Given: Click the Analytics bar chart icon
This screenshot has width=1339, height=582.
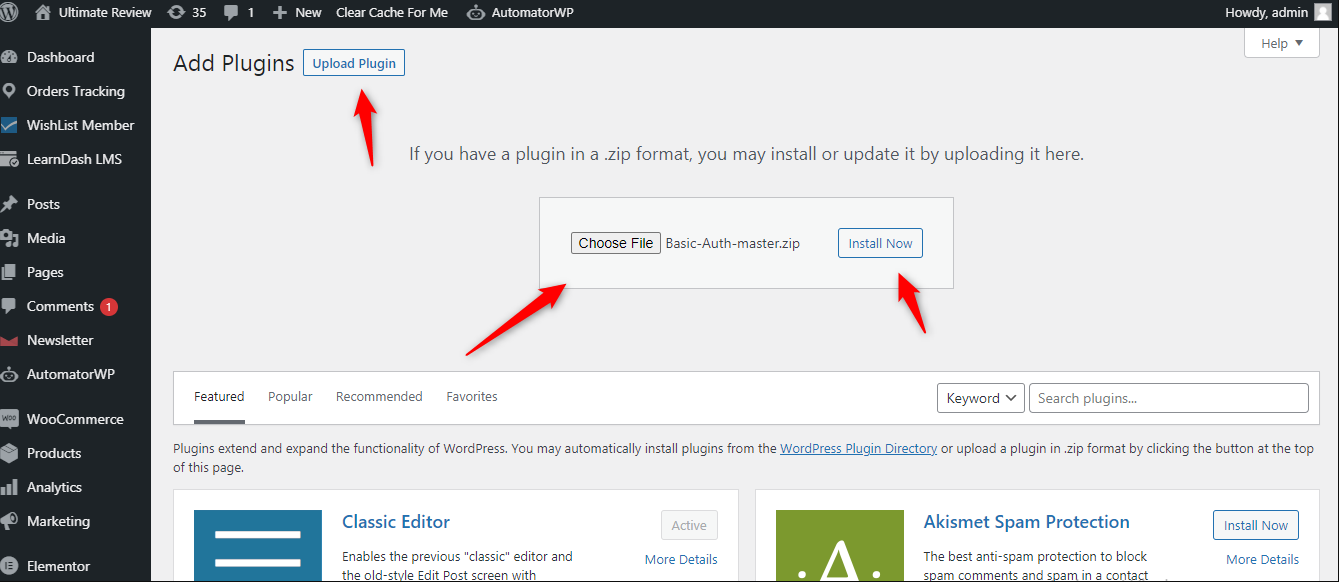Looking at the screenshot, I should 10,487.
